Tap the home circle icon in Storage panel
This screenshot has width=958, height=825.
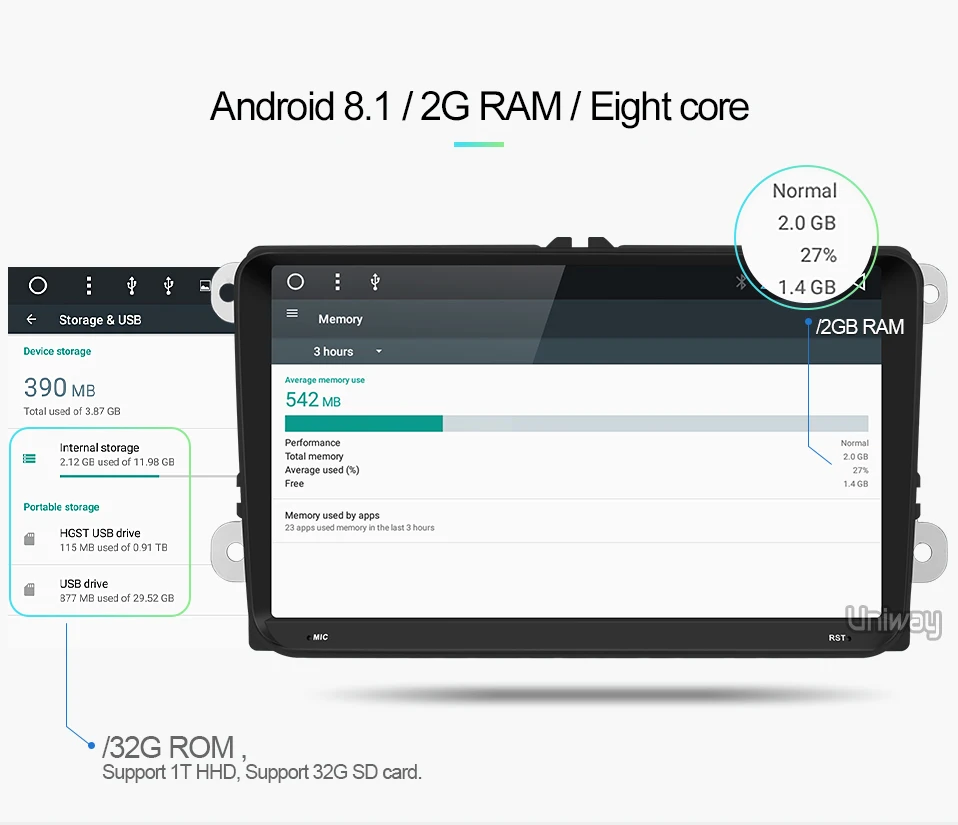(x=38, y=285)
